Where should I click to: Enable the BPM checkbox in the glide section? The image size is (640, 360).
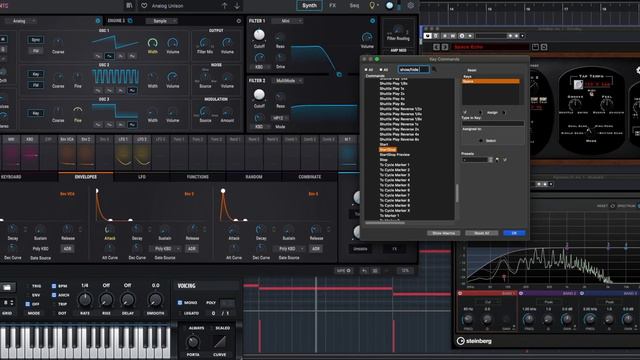(x=54, y=286)
